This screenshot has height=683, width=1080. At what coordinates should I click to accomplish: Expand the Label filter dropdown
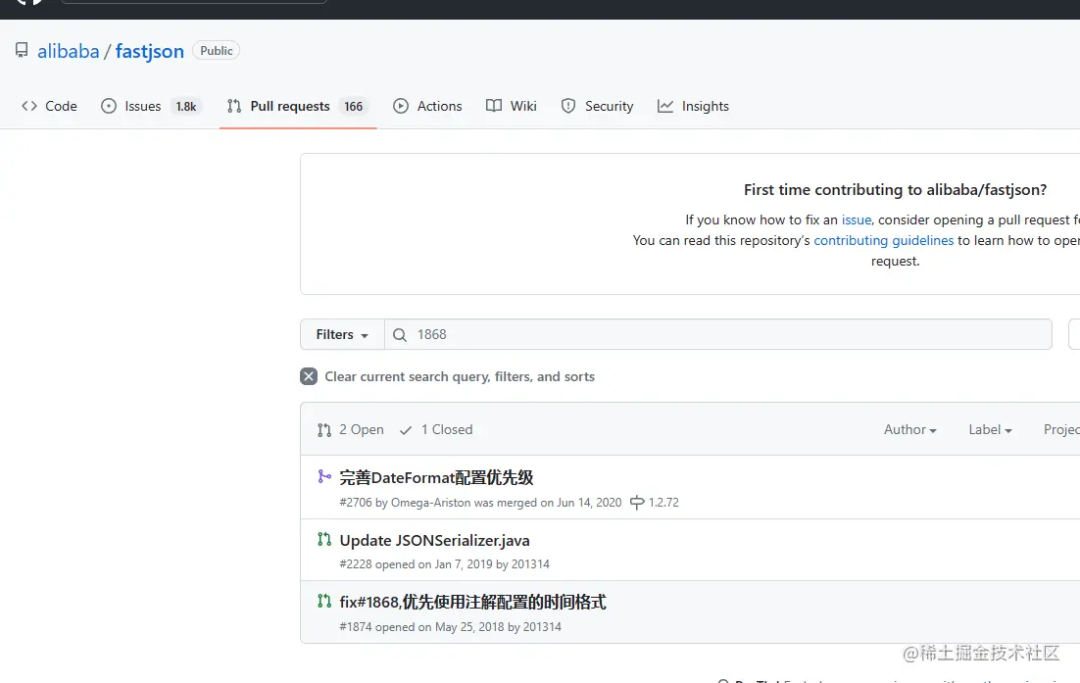point(990,430)
